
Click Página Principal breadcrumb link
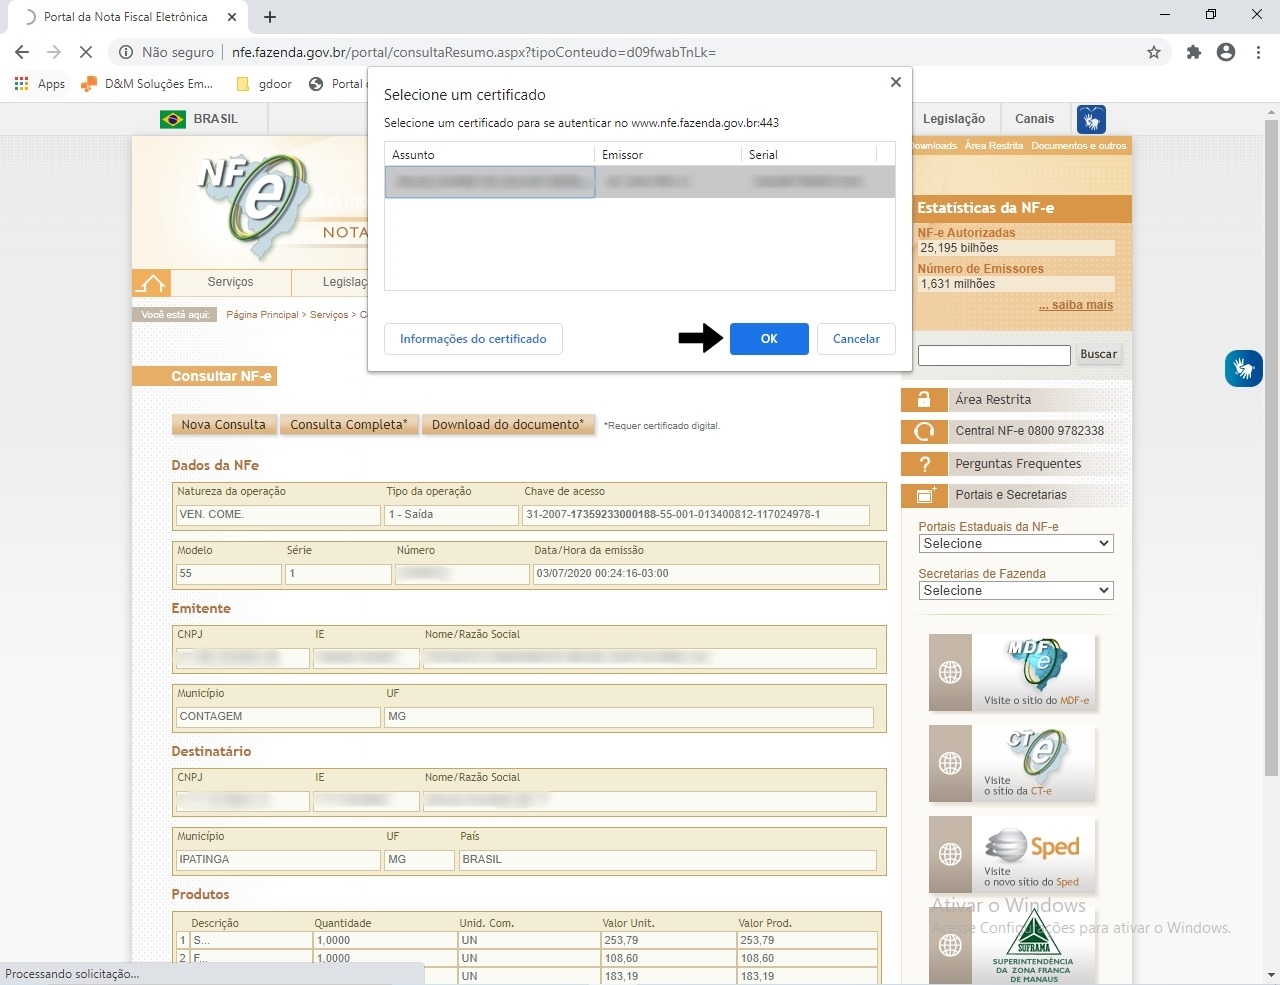point(262,315)
